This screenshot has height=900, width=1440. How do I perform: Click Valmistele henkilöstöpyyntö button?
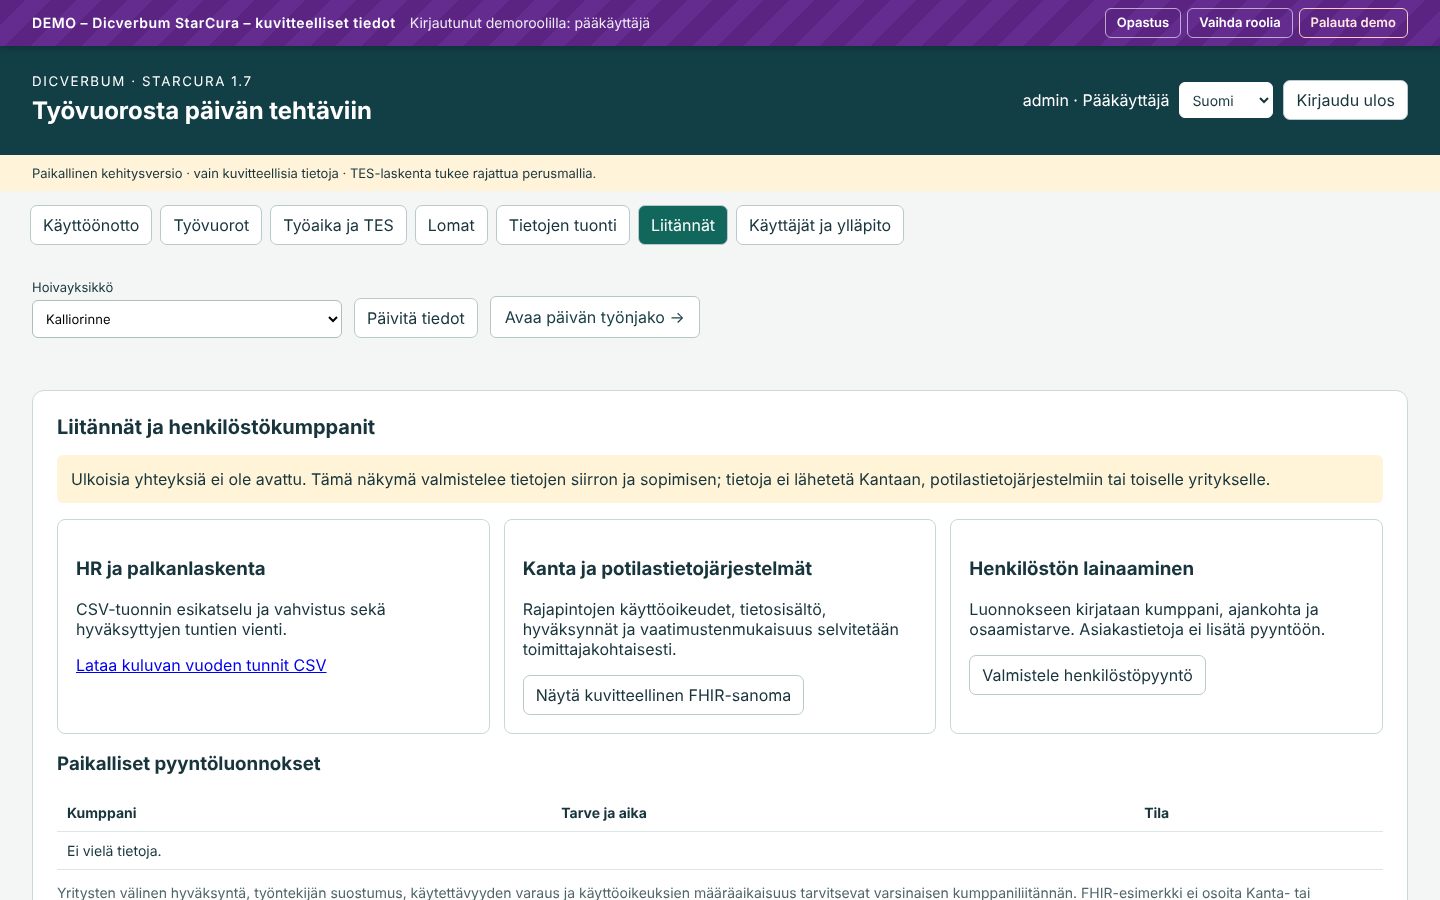[x=1087, y=675]
